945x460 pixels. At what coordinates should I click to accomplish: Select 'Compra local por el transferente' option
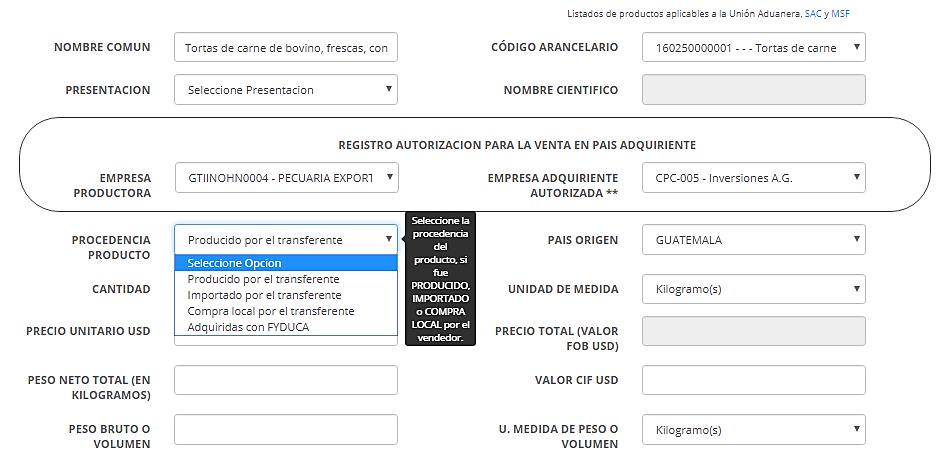click(x=286, y=311)
